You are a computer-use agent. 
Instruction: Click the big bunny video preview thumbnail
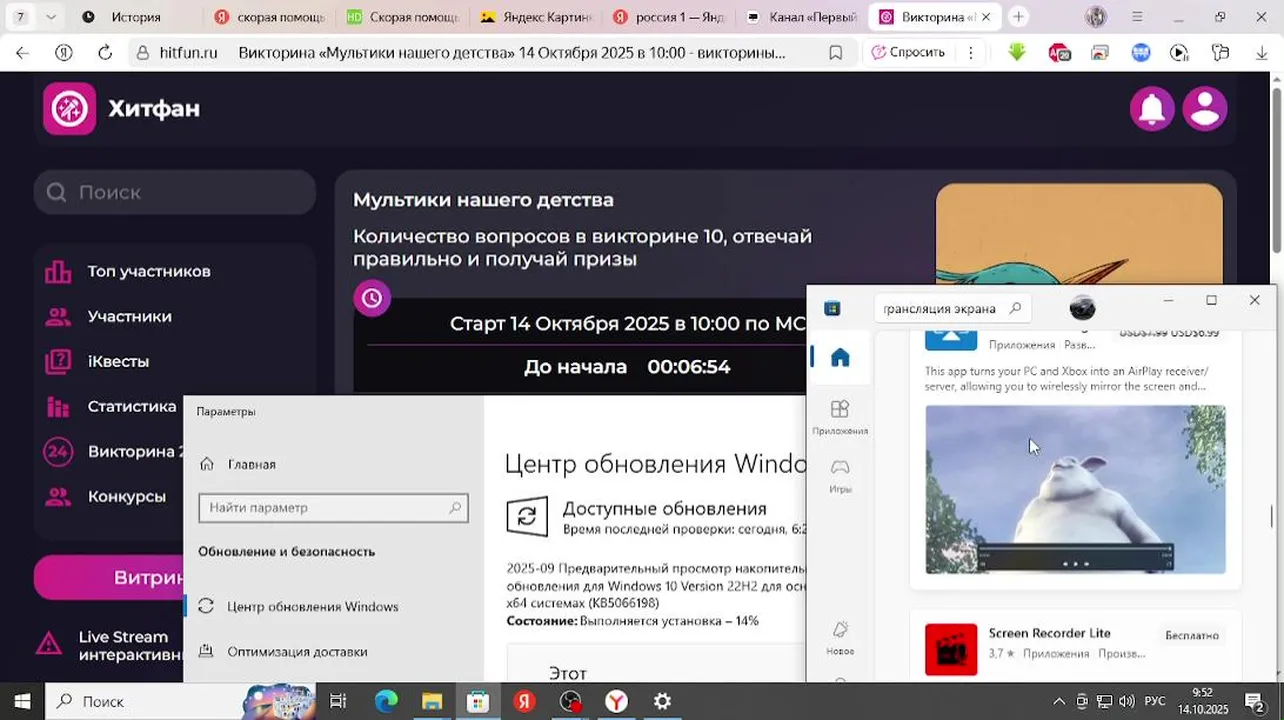pyautogui.click(x=1075, y=489)
